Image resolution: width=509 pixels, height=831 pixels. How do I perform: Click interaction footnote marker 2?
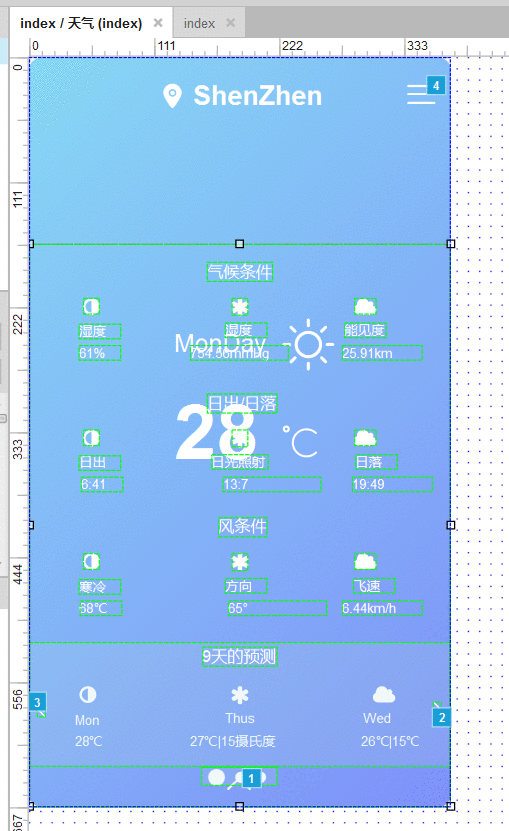442,718
